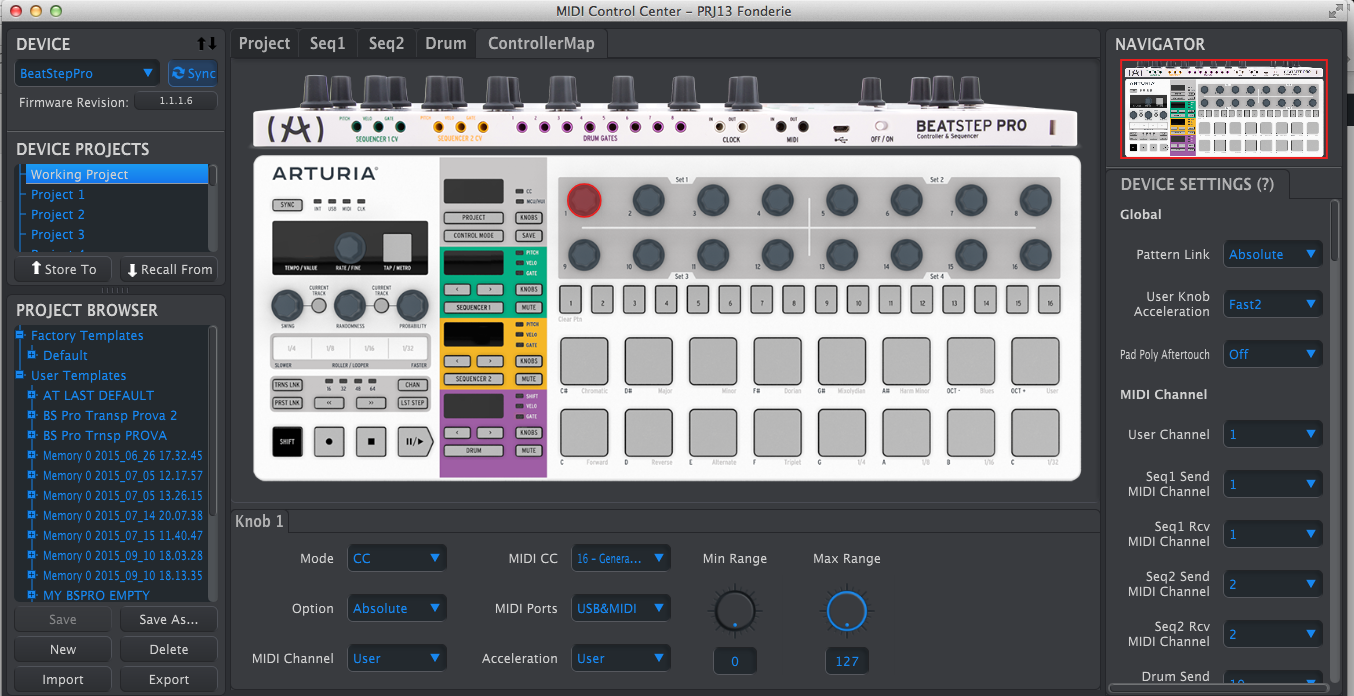Click the Swing knob
1354x696 pixels.
[x=286, y=306]
